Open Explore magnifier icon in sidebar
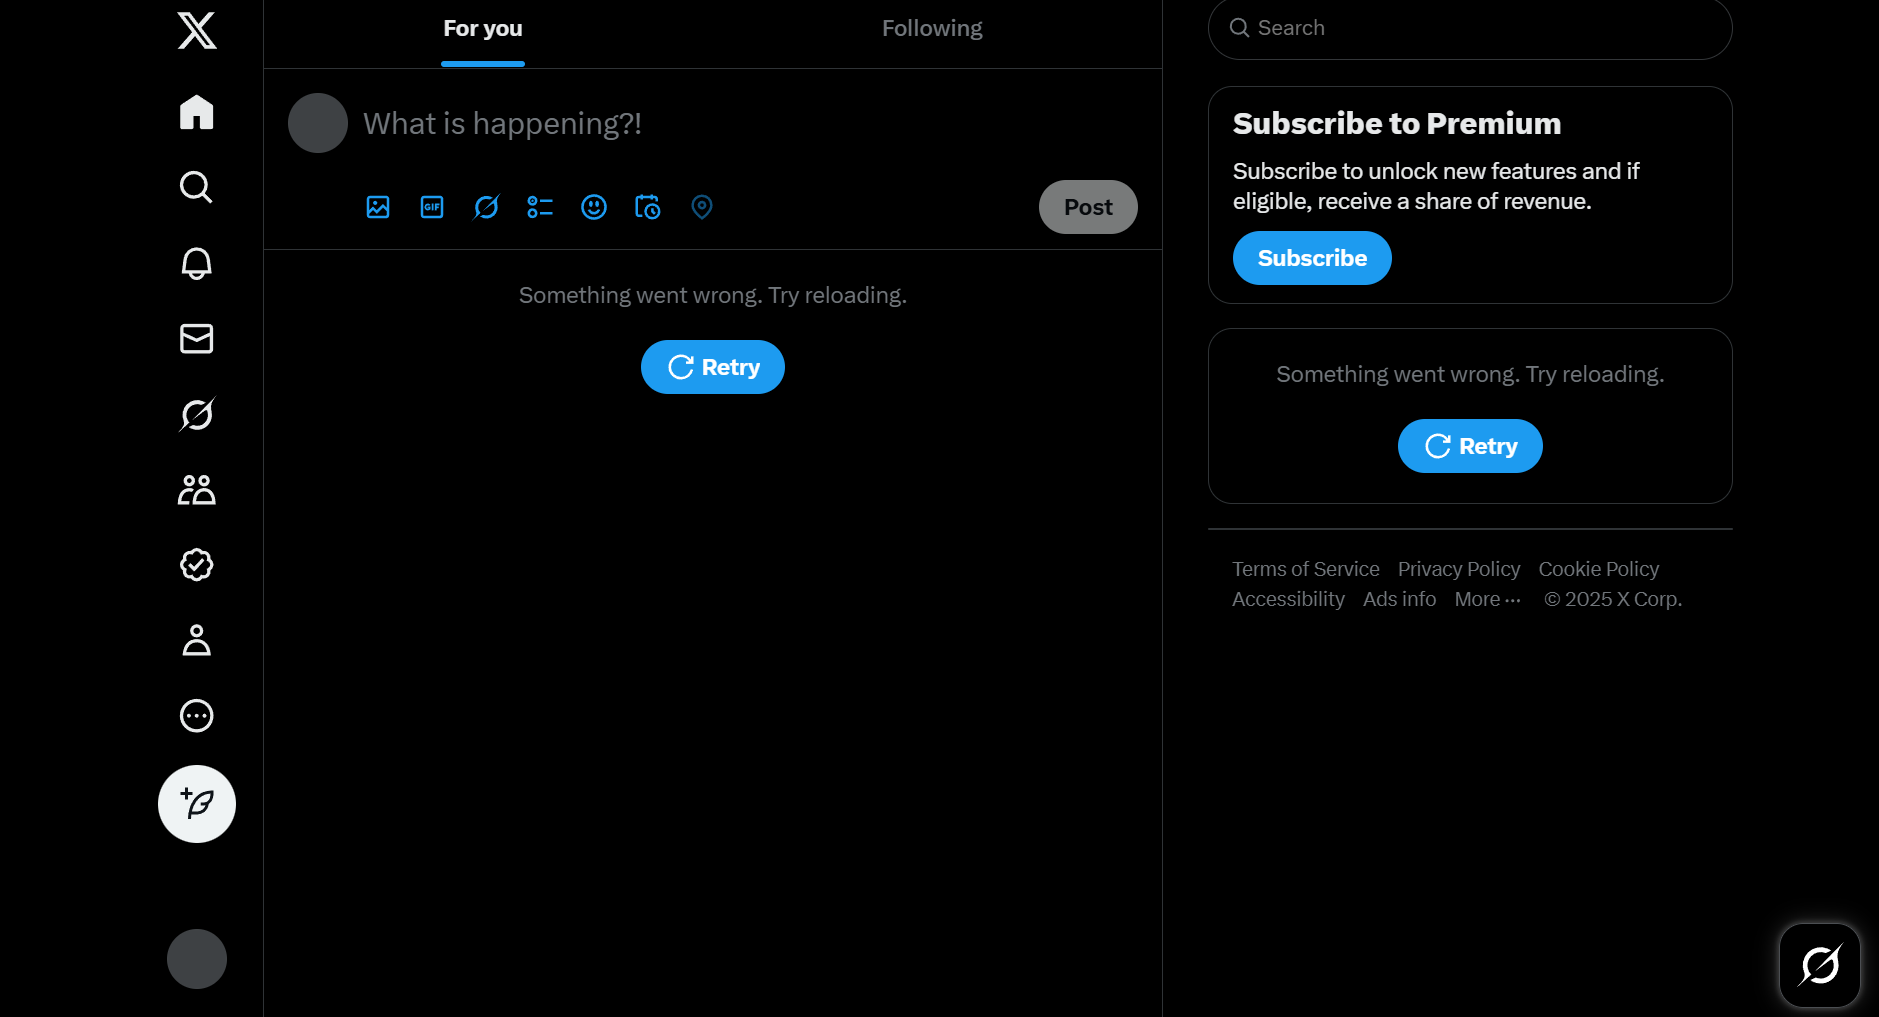 click(x=197, y=187)
